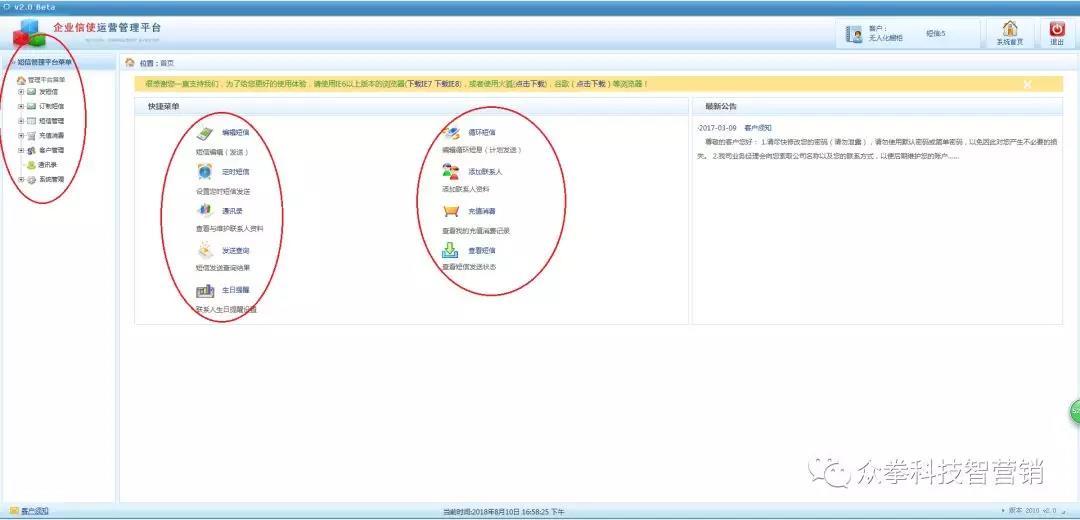1080x520 pixels.
Task: Select 发短信 label in the sidebar tree
Action: (48, 92)
